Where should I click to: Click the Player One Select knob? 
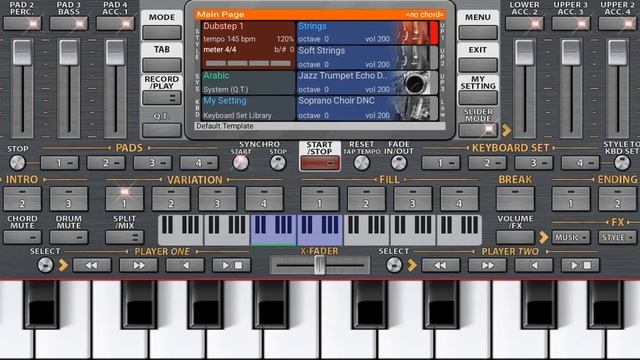[x=45, y=265]
